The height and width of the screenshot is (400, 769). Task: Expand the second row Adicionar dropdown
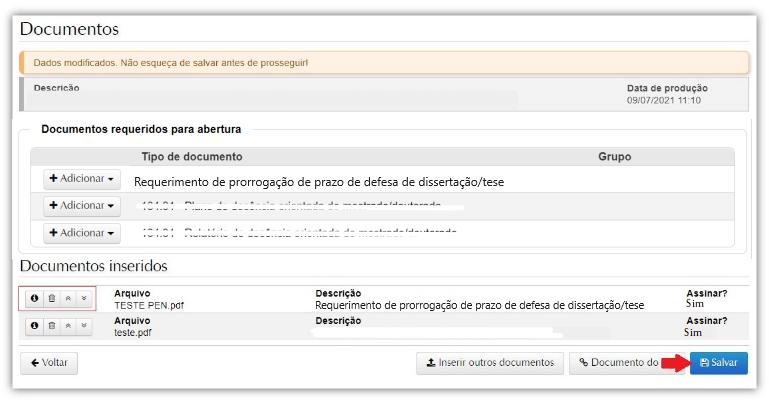[81, 205]
